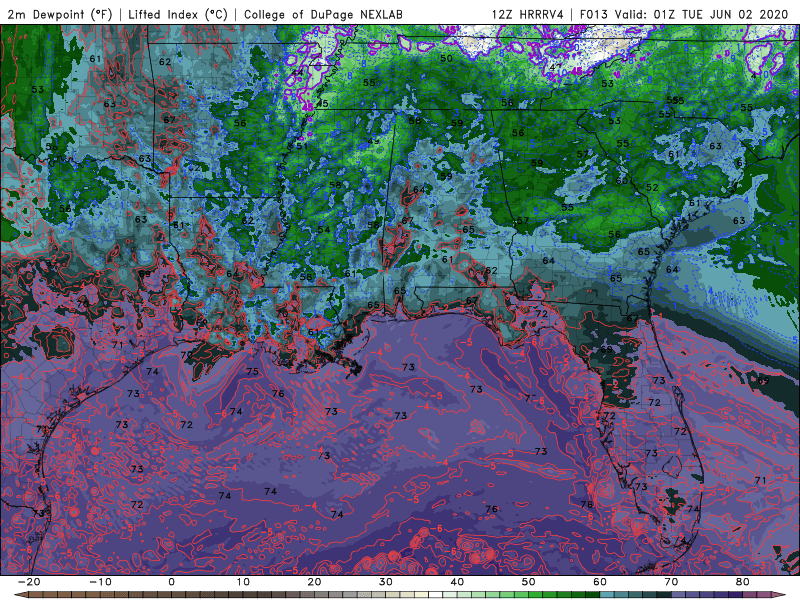
Task: Click the 10 label on the color scale
Action: point(243,582)
